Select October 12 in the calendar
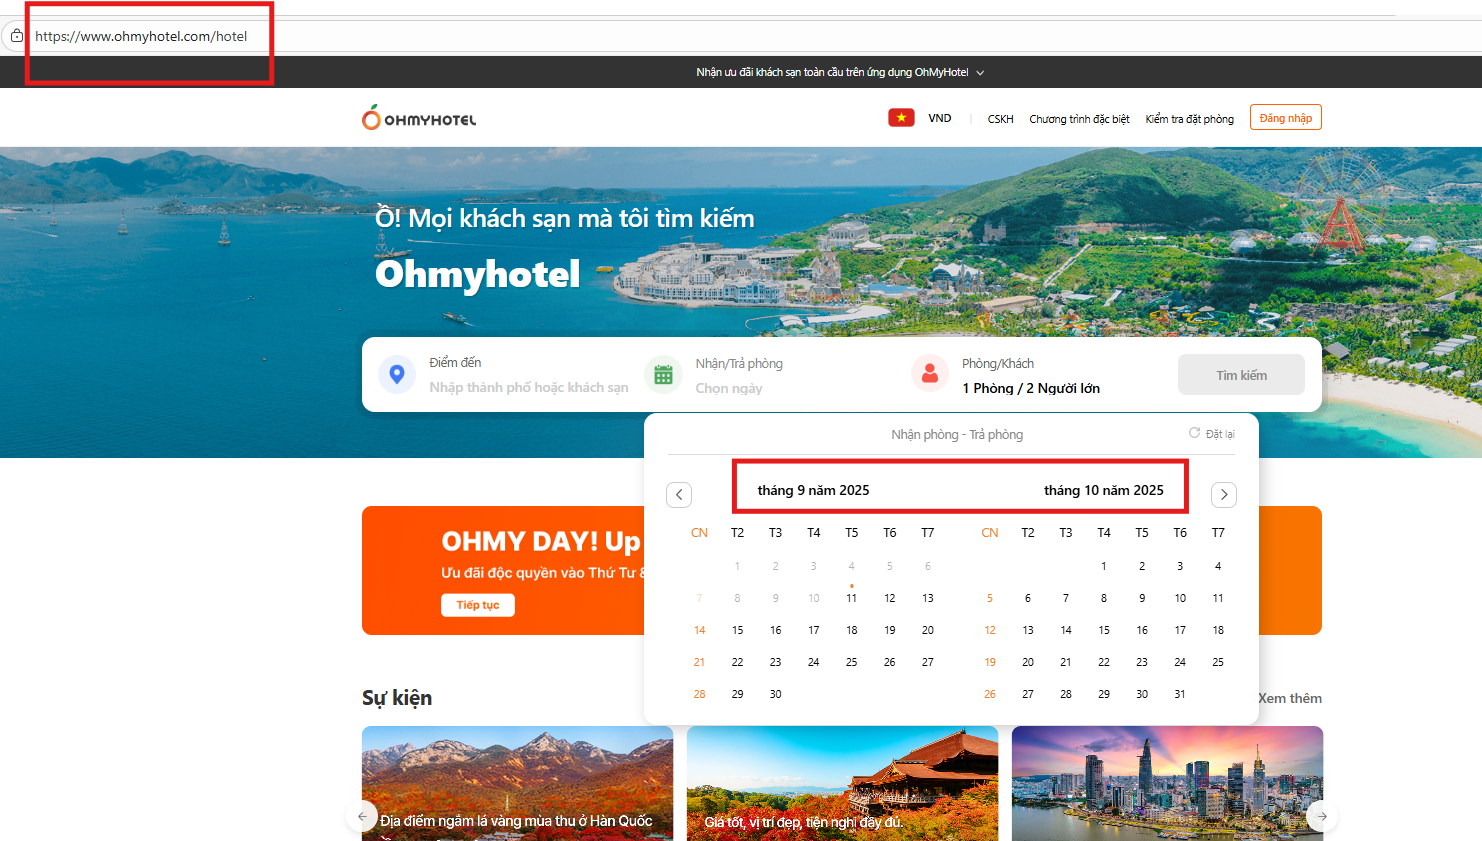1482x841 pixels. click(x=990, y=630)
